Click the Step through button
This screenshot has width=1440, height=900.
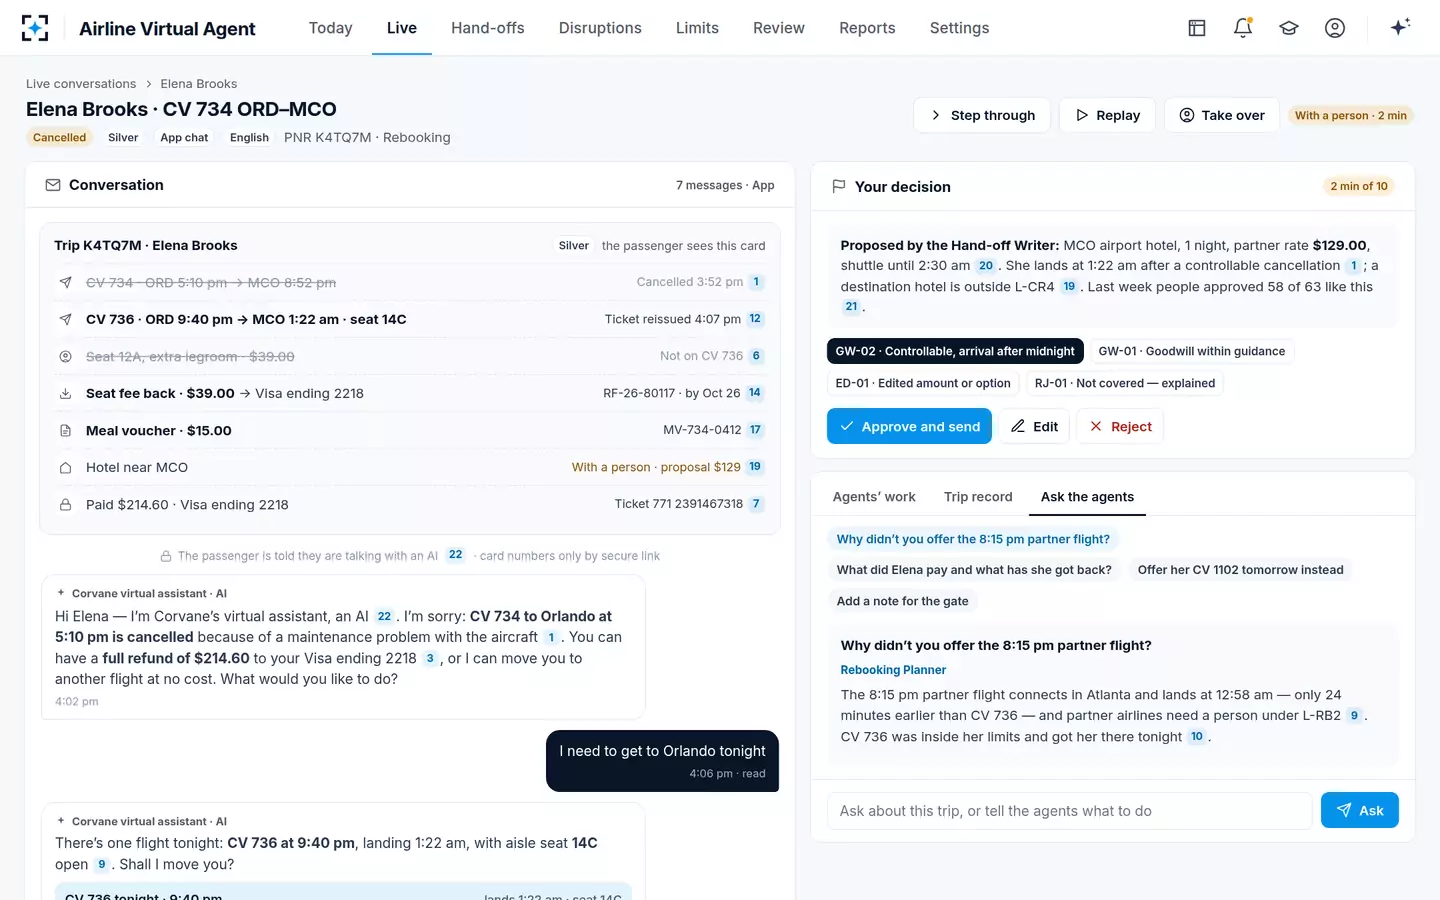981,115
